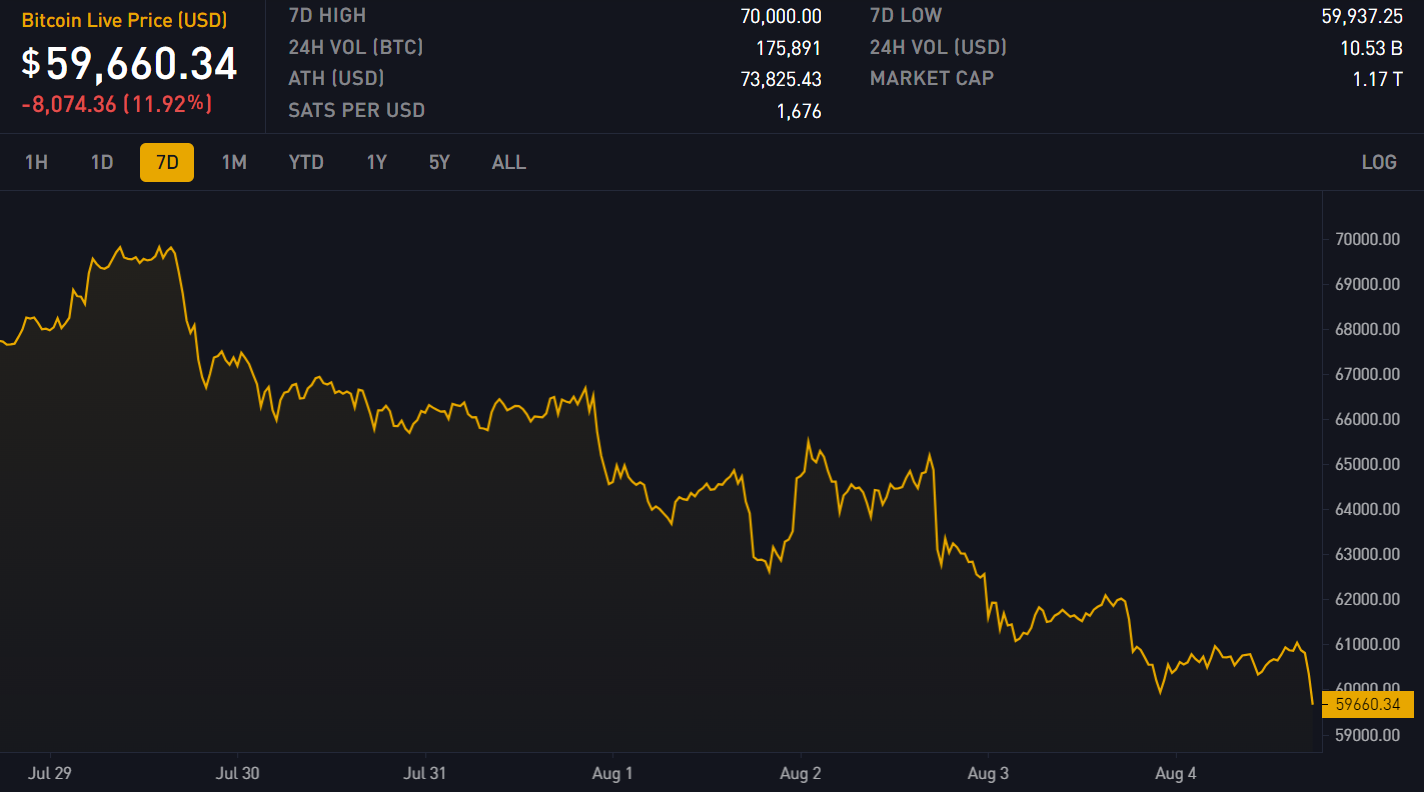
Task: Click the MARKET CAP label
Action: tap(931, 78)
